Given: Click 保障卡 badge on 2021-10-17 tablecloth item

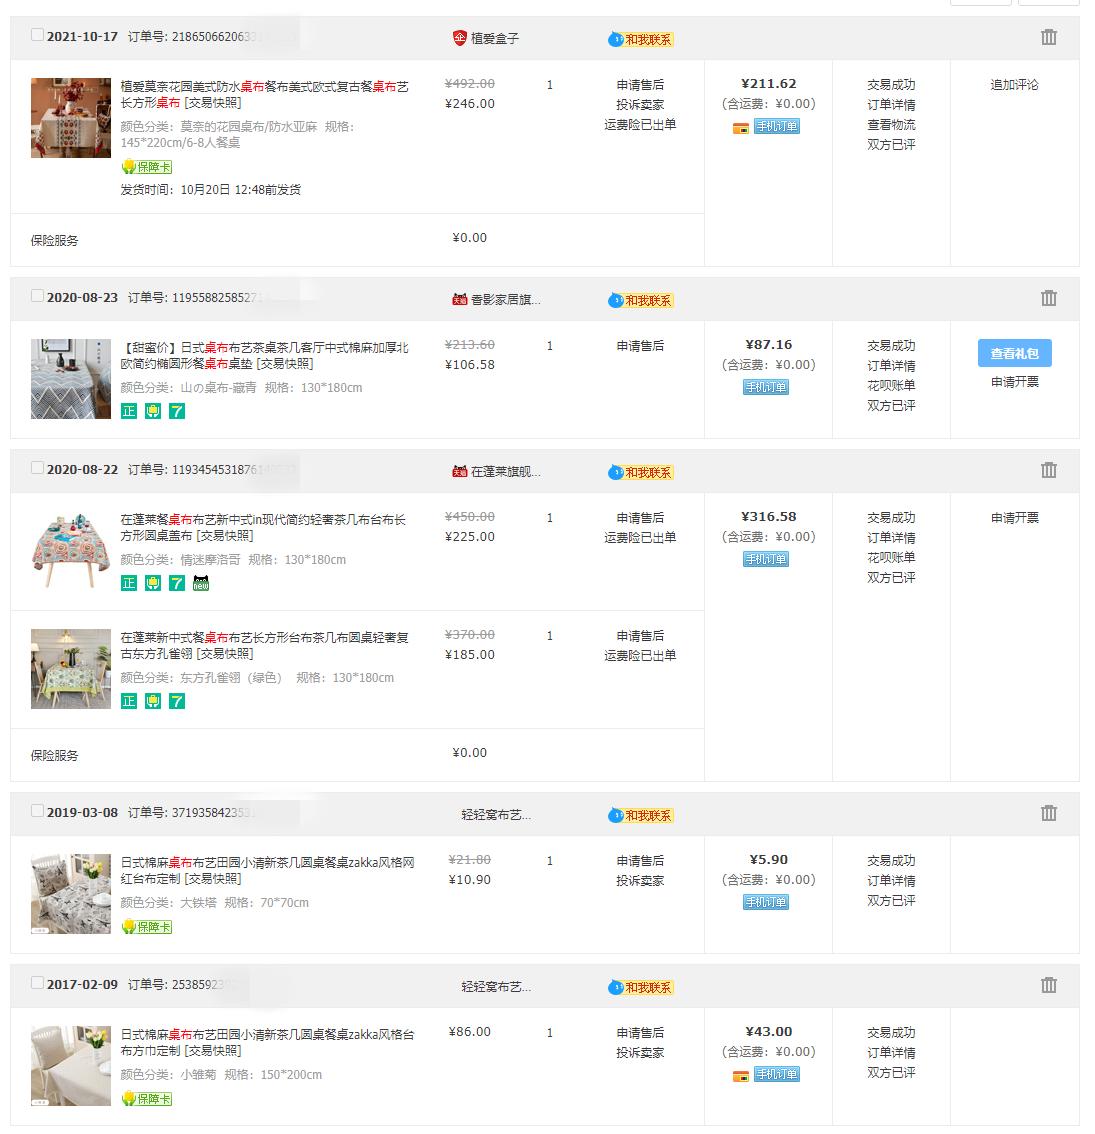Looking at the screenshot, I should click(x=147, y=167).
